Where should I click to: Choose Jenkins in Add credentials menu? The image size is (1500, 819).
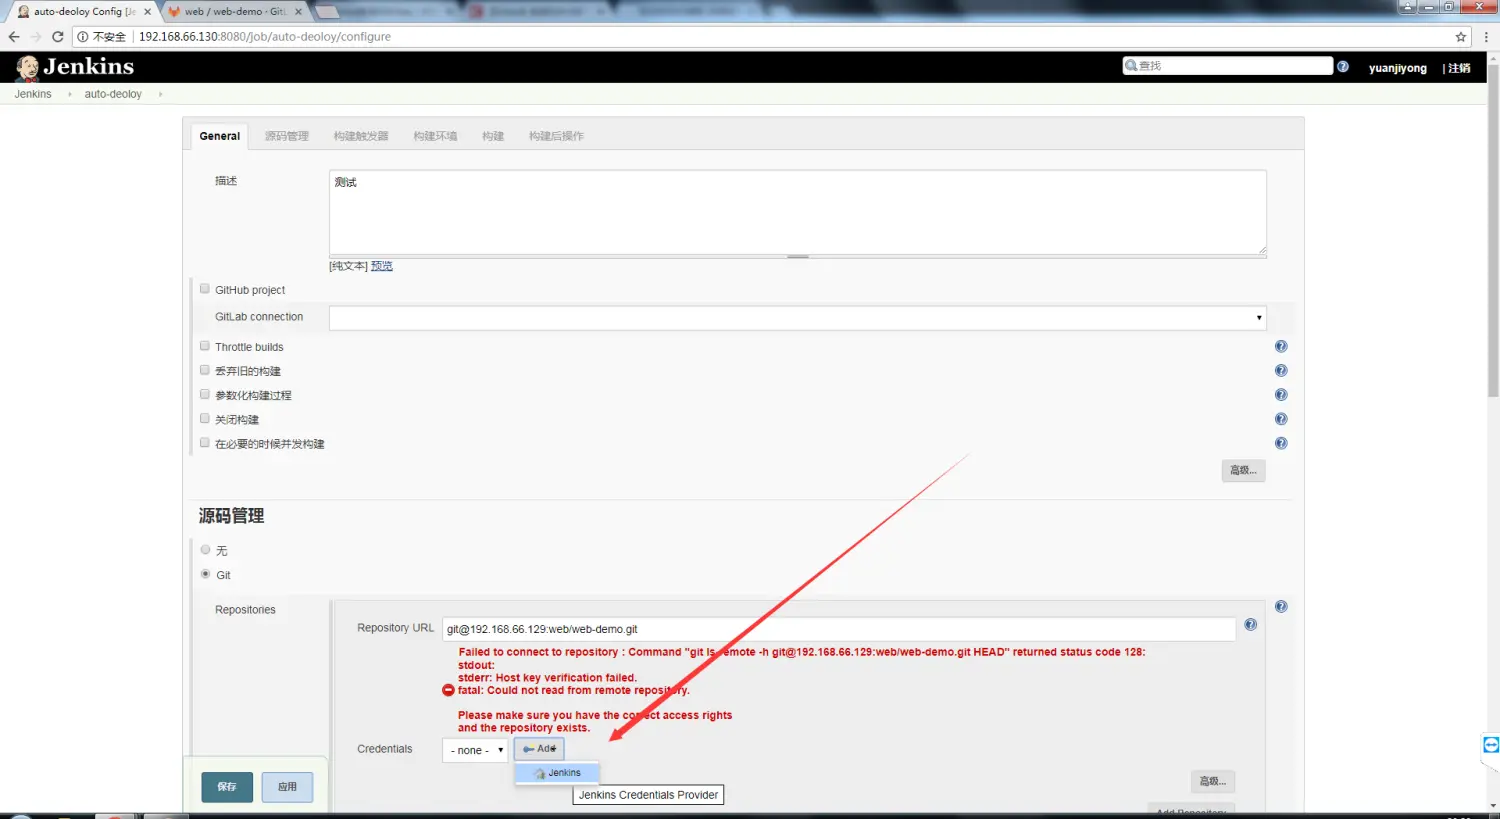click(557, 773)
